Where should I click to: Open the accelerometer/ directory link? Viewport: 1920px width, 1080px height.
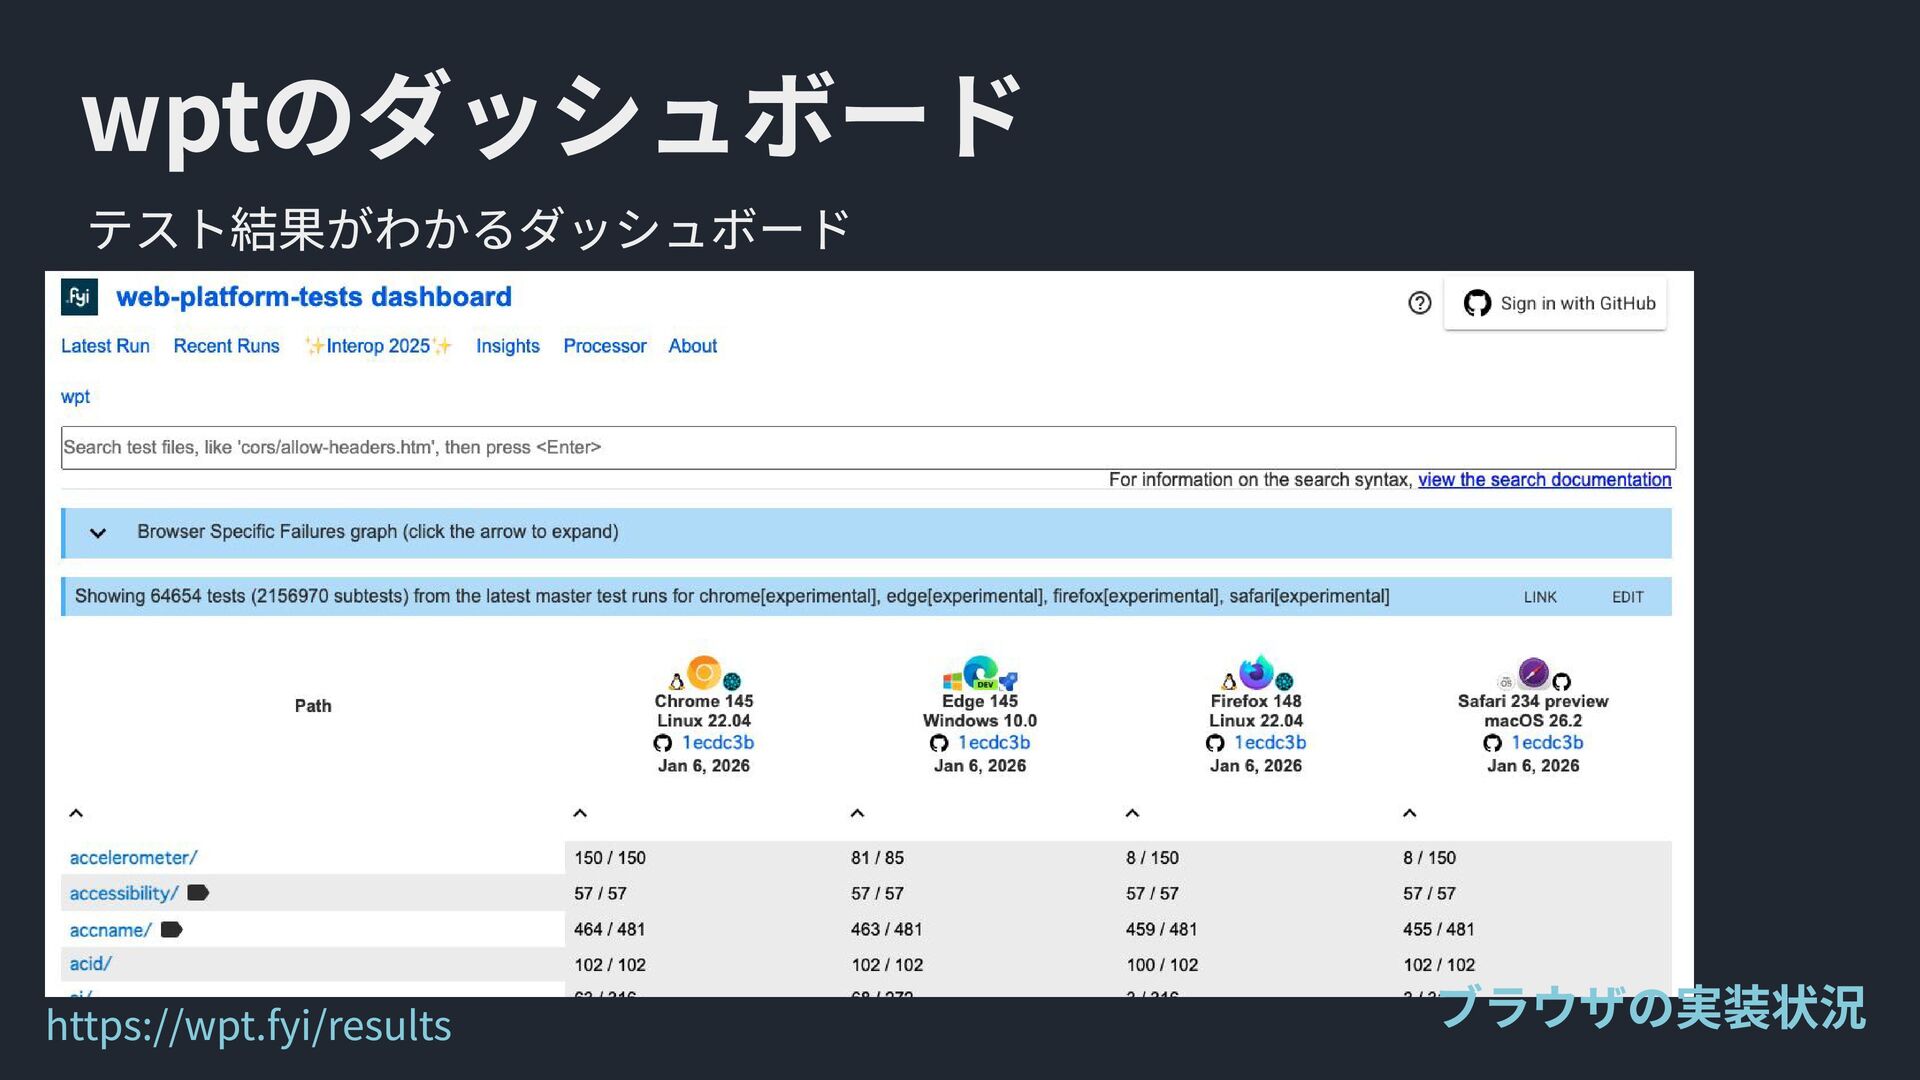134,858
